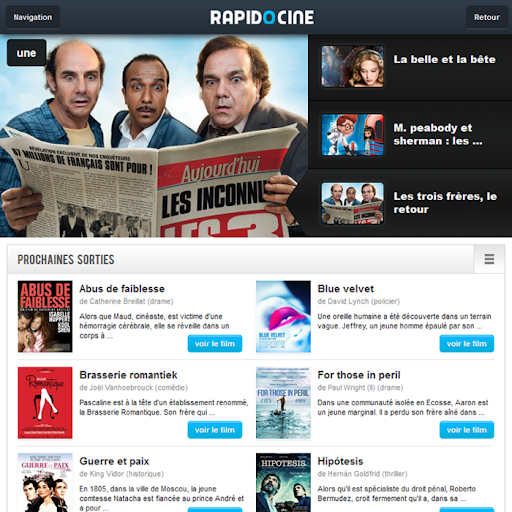Click voir le film for Blue velvet
The height and width of the screenshot is (512, 512).
(x=467, y=344)
